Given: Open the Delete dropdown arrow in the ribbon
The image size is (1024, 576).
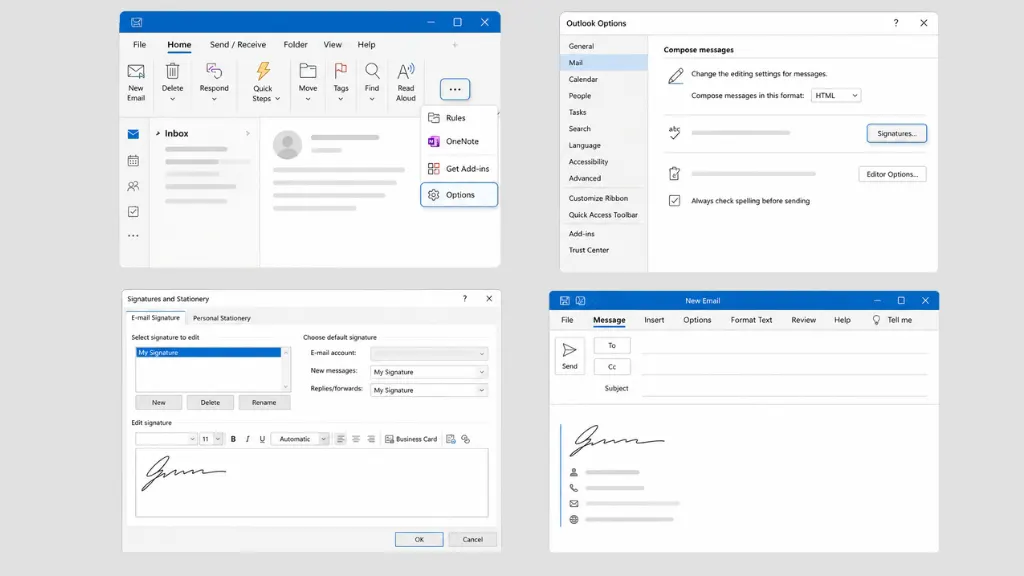Looking at the screenshot, I should coord(172,99).
